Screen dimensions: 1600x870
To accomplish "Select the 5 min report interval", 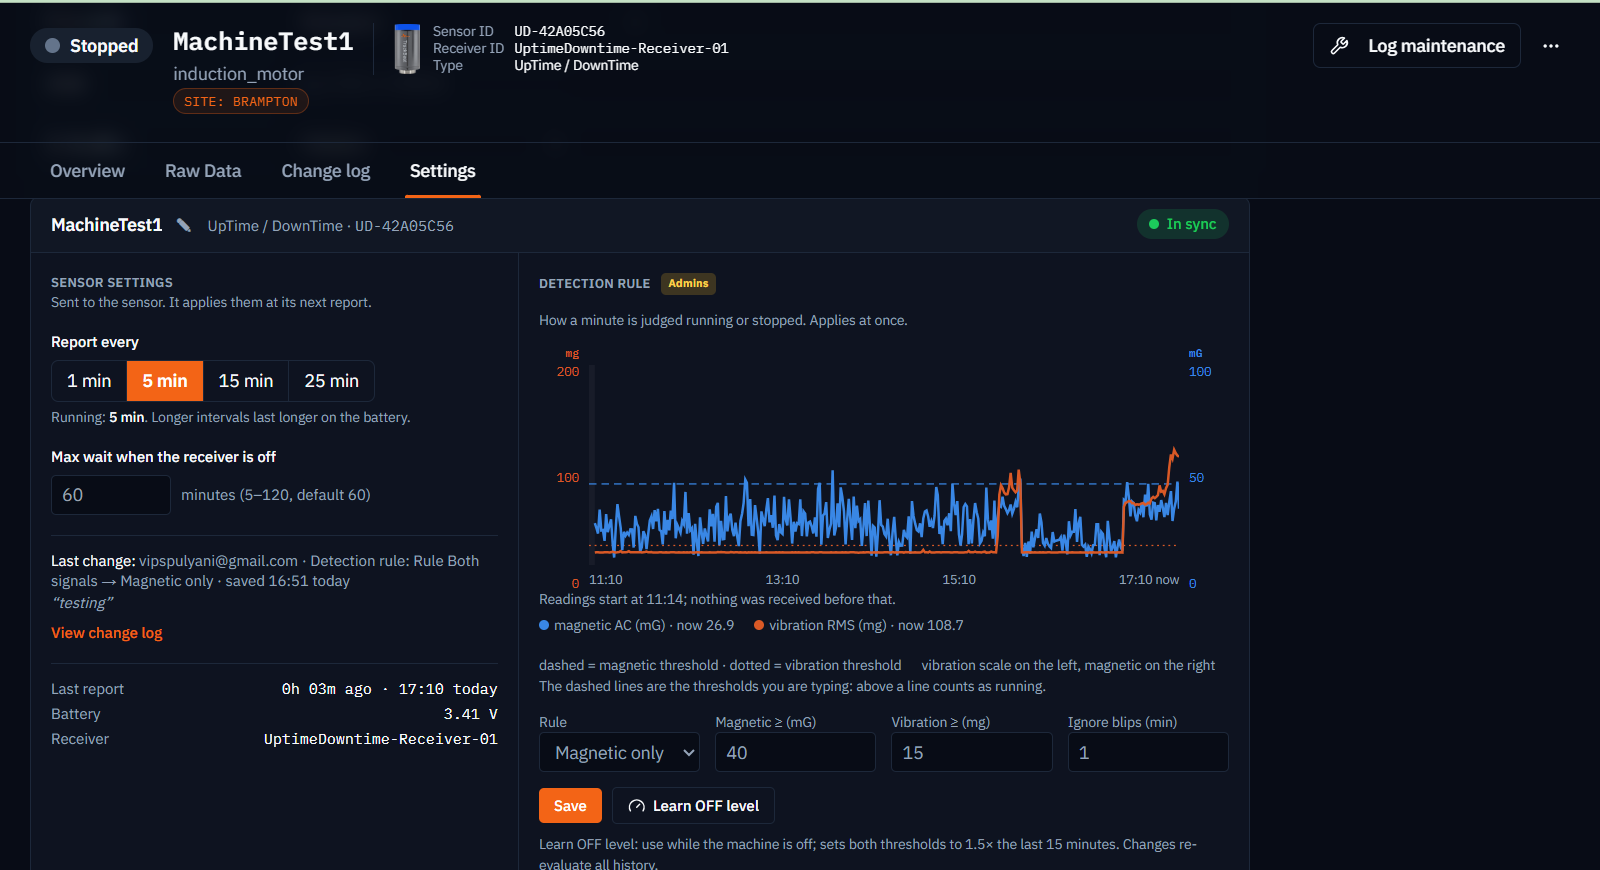I will tap(165, 381).
